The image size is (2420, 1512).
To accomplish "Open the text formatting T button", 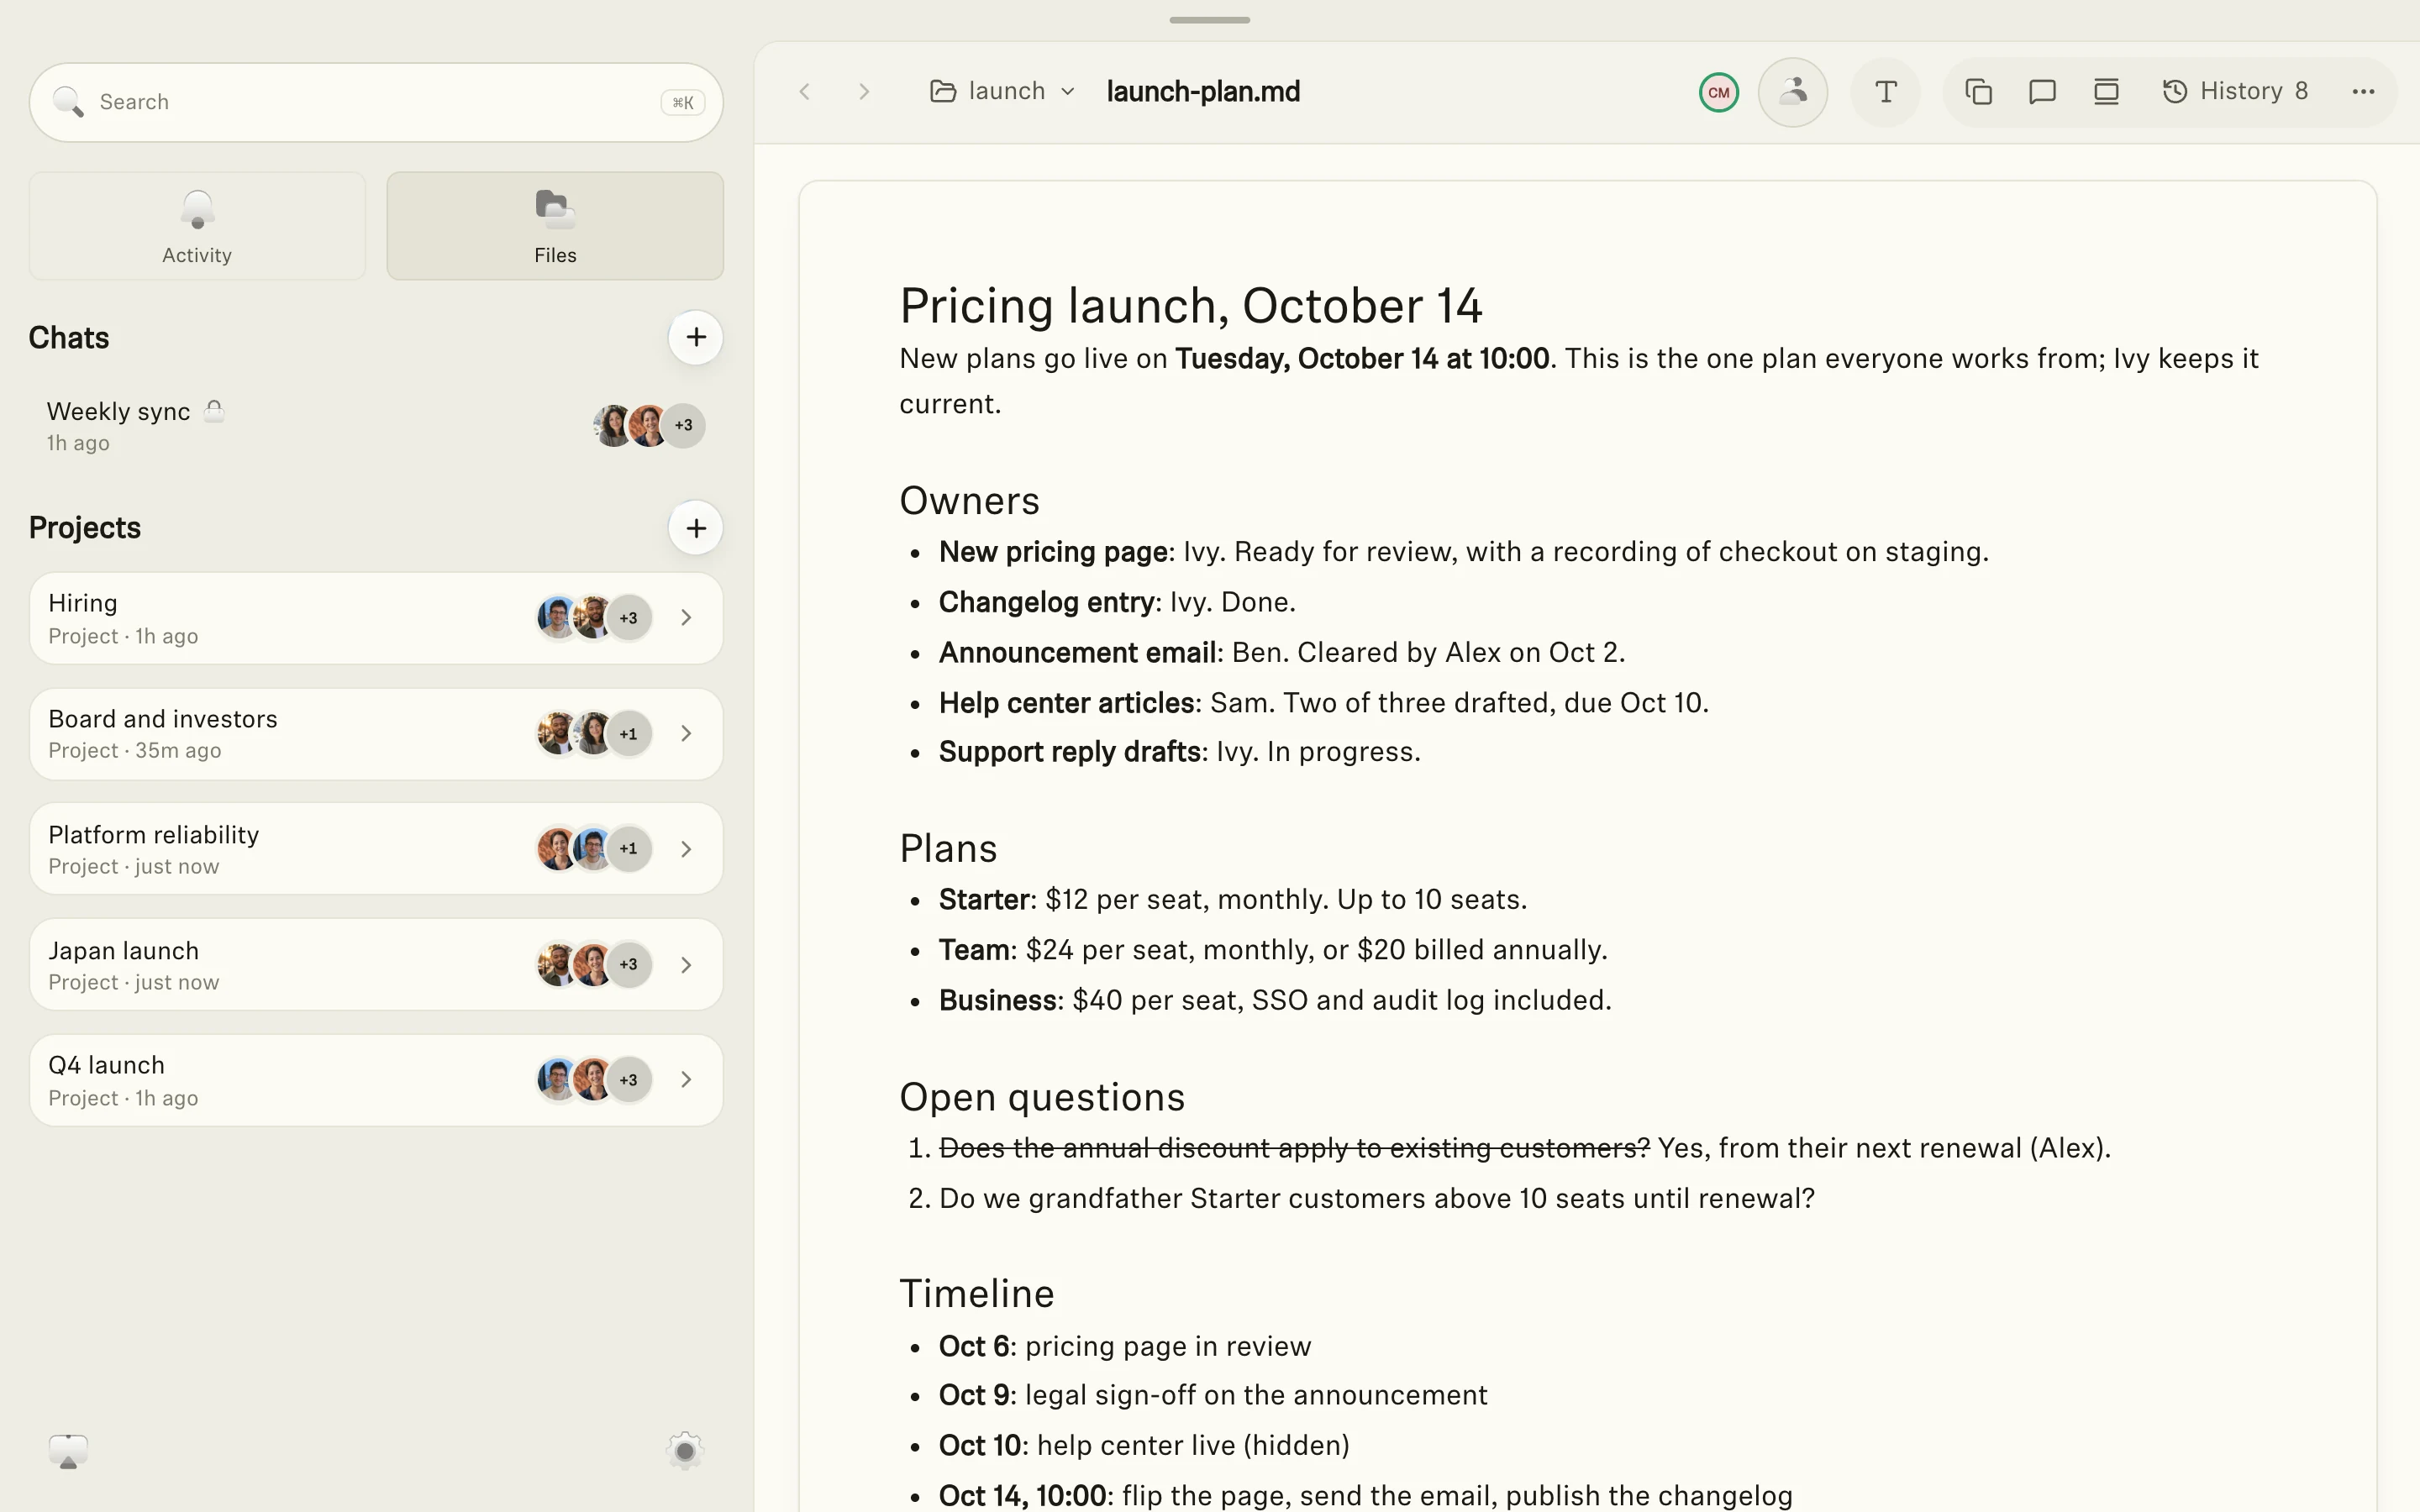I will coord(1886,92).
